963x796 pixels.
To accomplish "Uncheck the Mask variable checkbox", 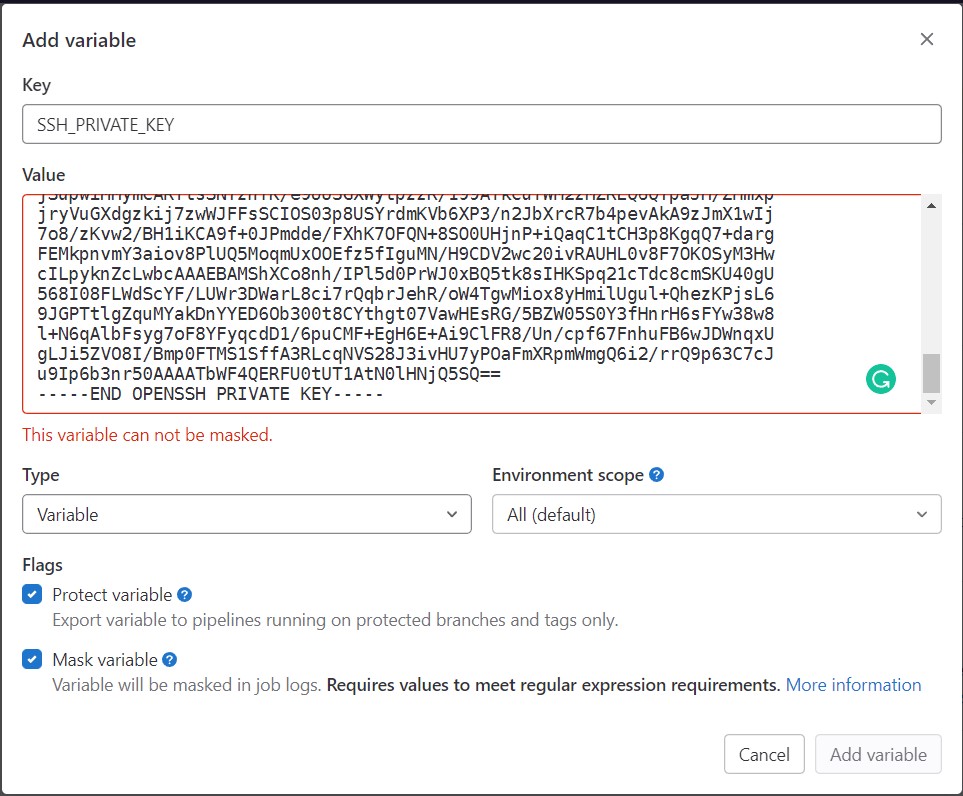I will (x=31, y=658).
